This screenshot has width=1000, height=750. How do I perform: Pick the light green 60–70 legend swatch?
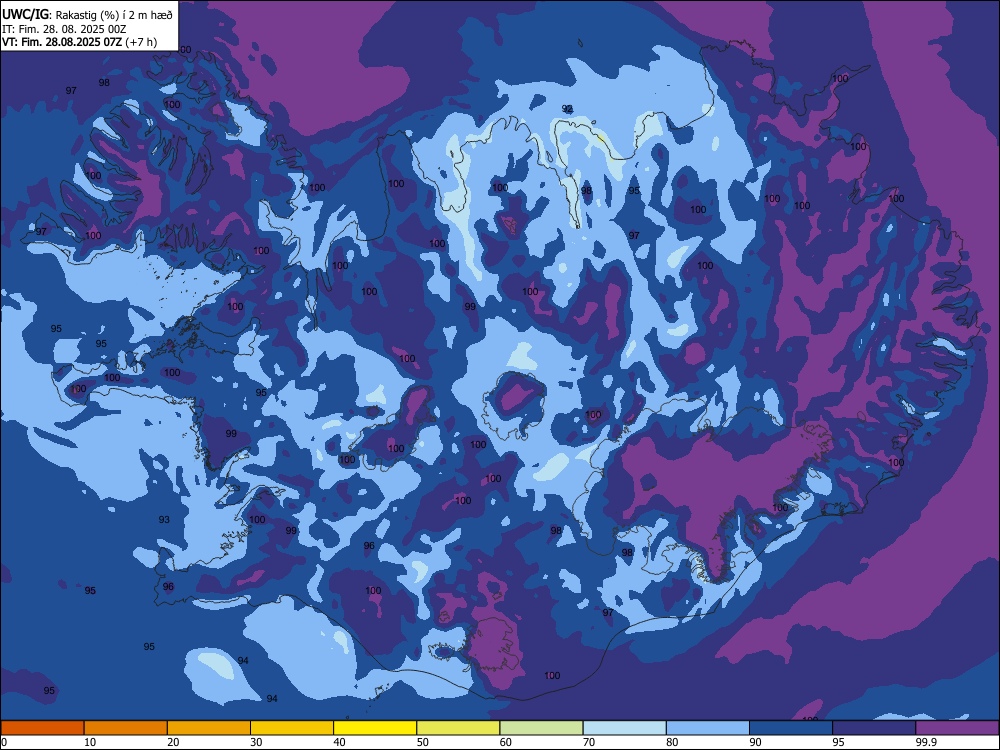coord(541,728)
